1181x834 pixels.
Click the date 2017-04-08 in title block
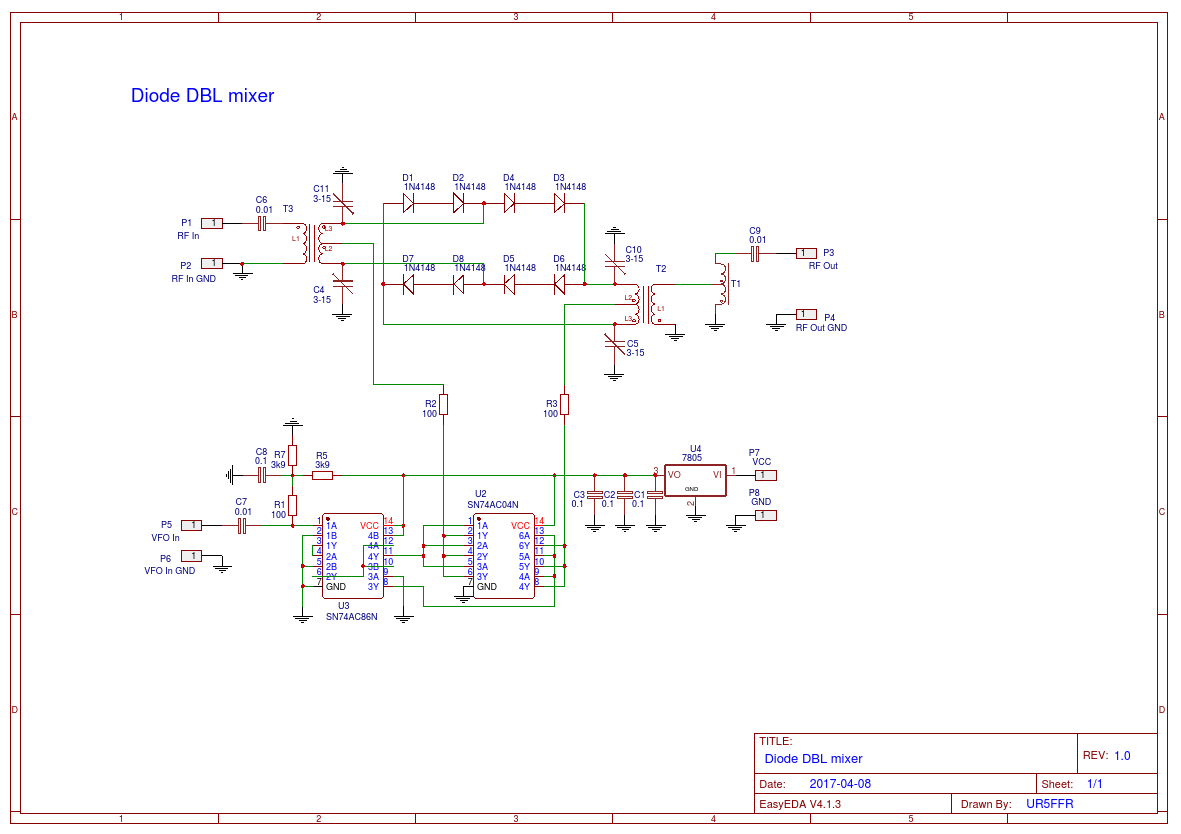(840, 784)
